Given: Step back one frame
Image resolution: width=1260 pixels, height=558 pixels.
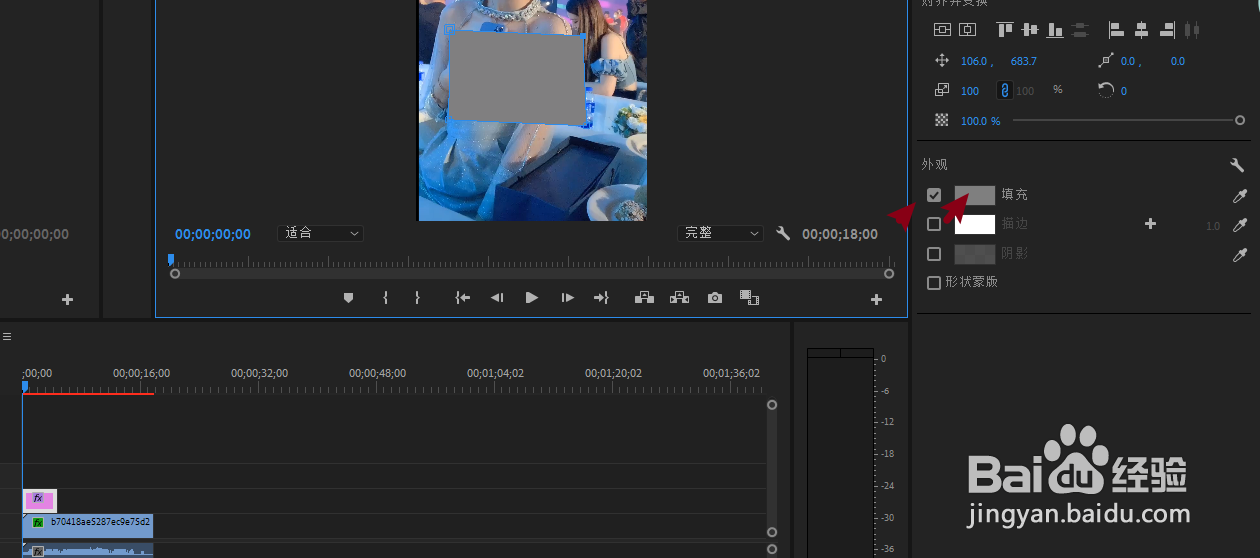Looking at the screenshot, I should click(496, 297).
